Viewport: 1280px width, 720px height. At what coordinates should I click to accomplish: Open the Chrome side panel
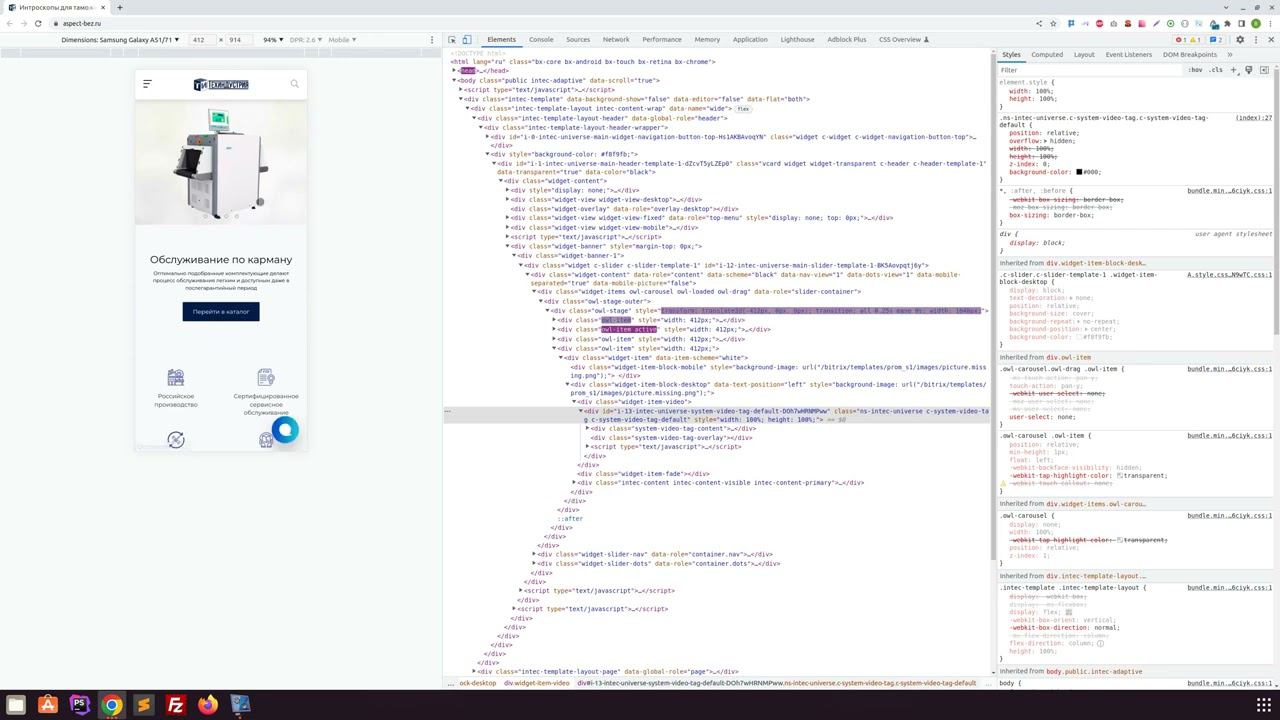click(x=1242, y=23)
